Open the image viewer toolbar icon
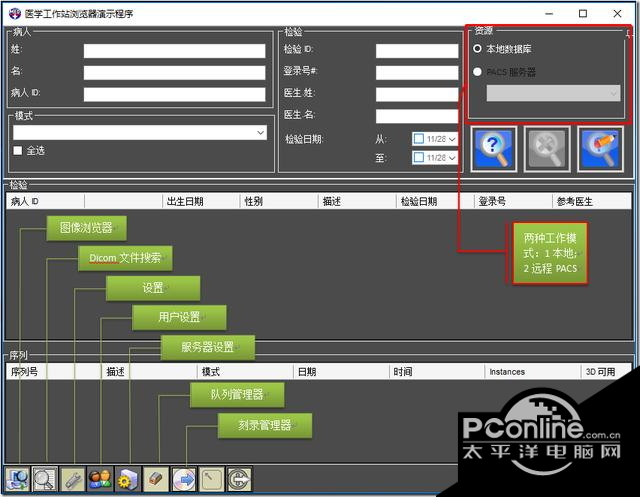This screenshot has width=640, height=497. (17, 479)
